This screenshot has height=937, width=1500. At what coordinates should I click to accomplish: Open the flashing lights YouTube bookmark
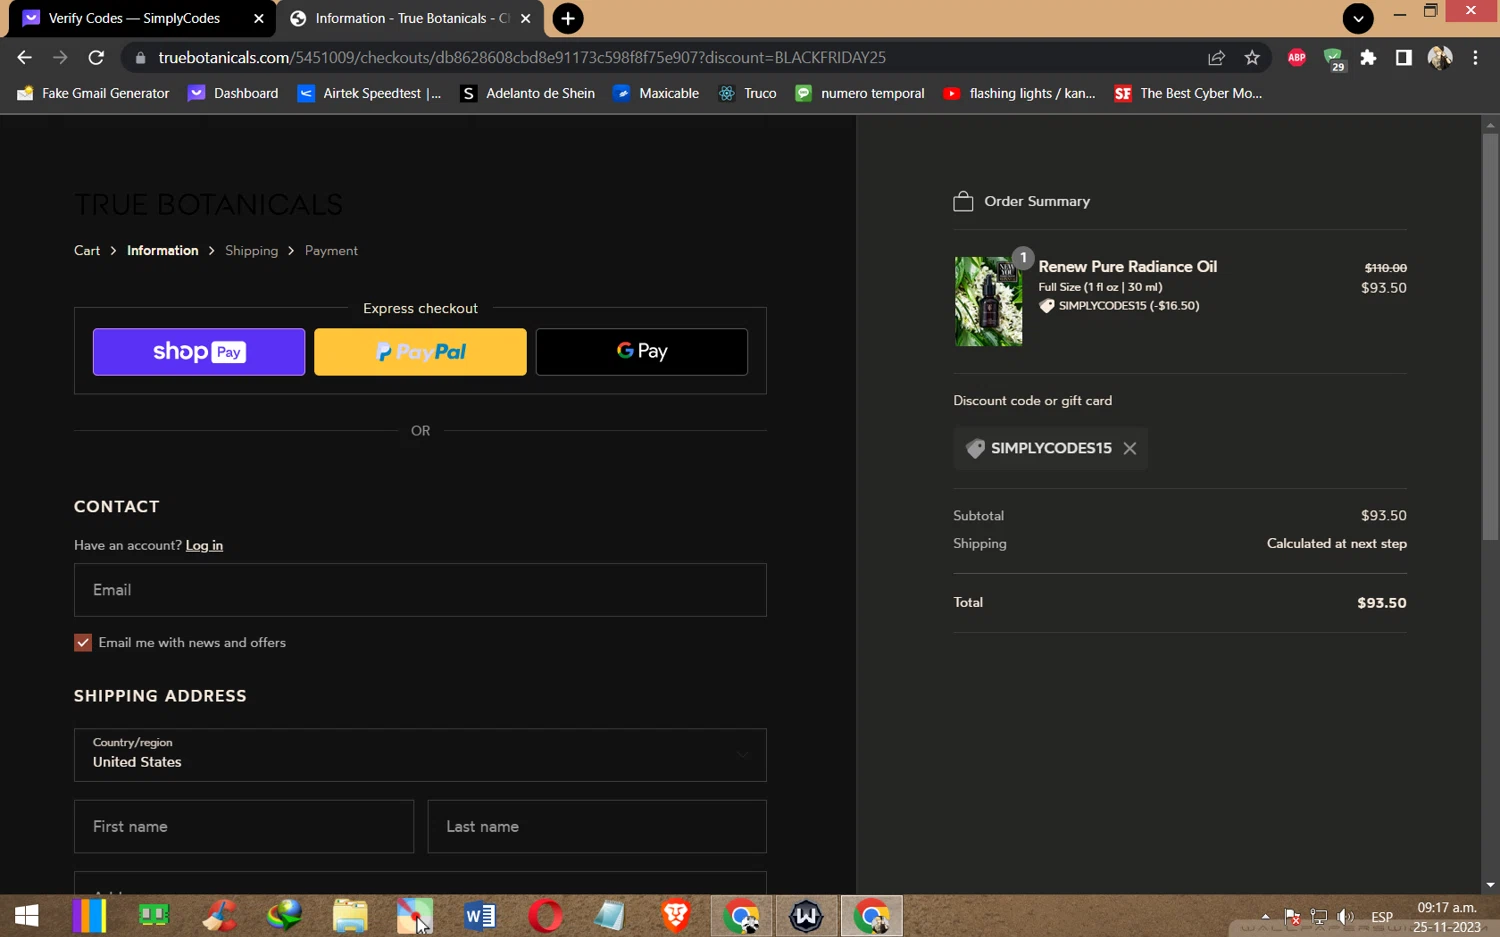[x=1020, y=93]
